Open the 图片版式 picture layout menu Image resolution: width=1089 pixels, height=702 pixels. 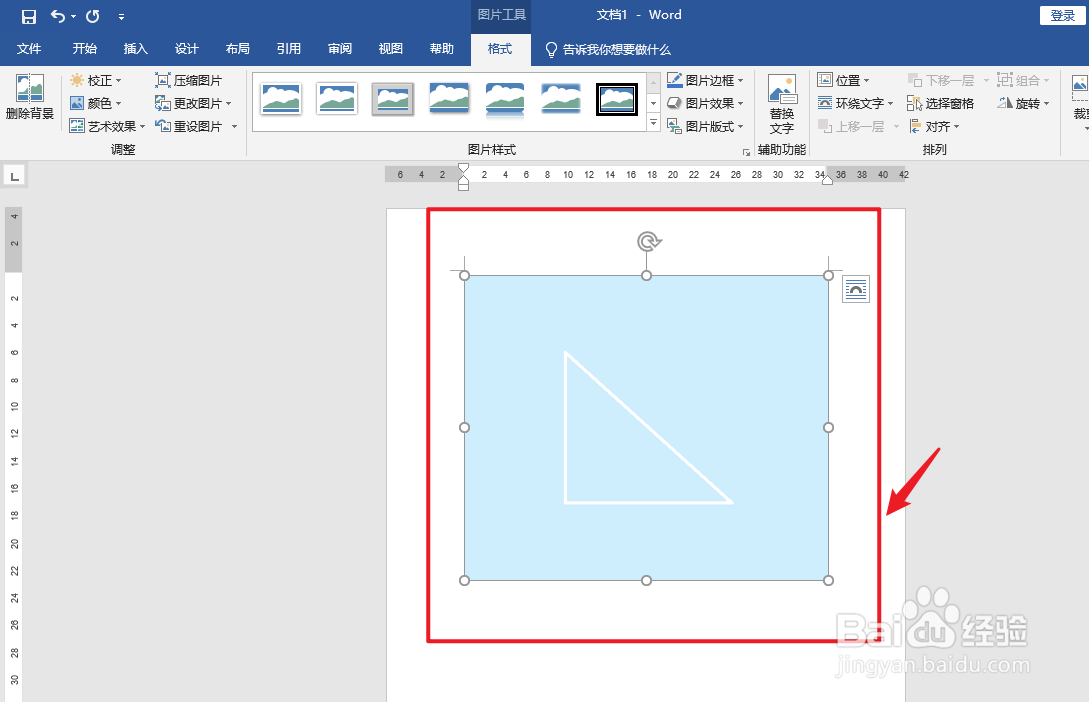[705, 126]
